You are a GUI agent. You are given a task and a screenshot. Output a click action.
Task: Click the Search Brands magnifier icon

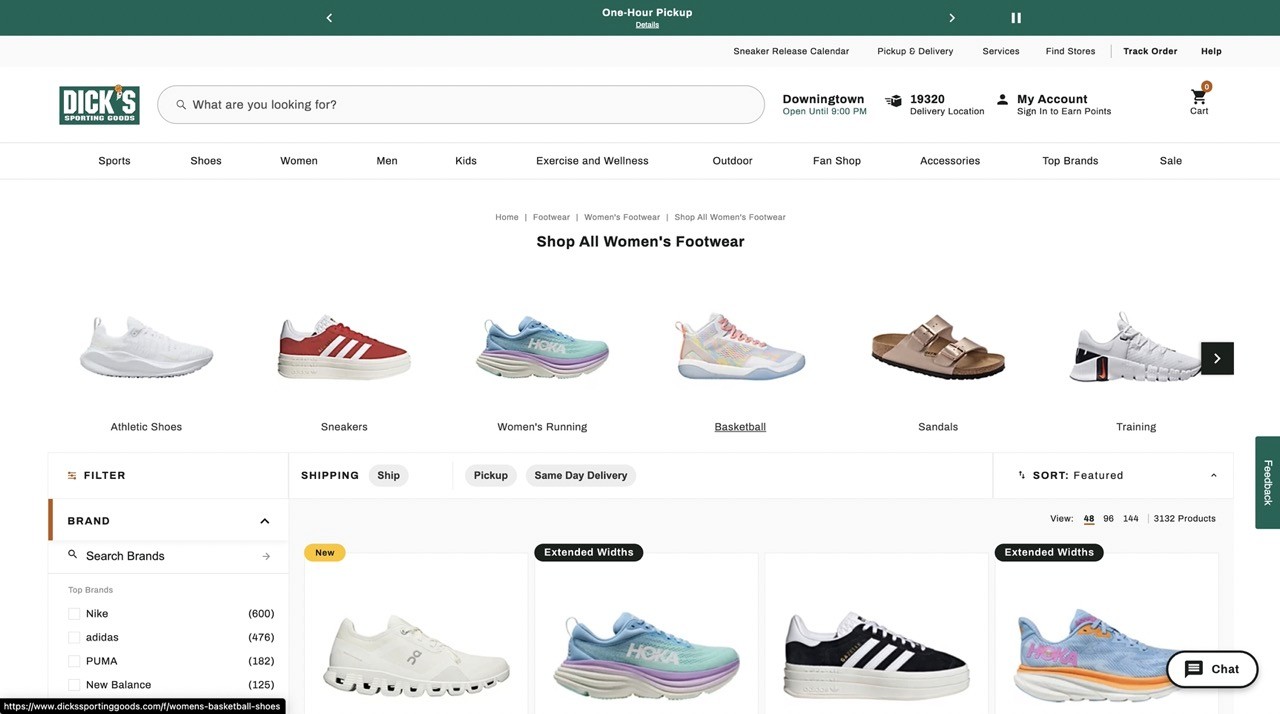click(x=72, y=554)
